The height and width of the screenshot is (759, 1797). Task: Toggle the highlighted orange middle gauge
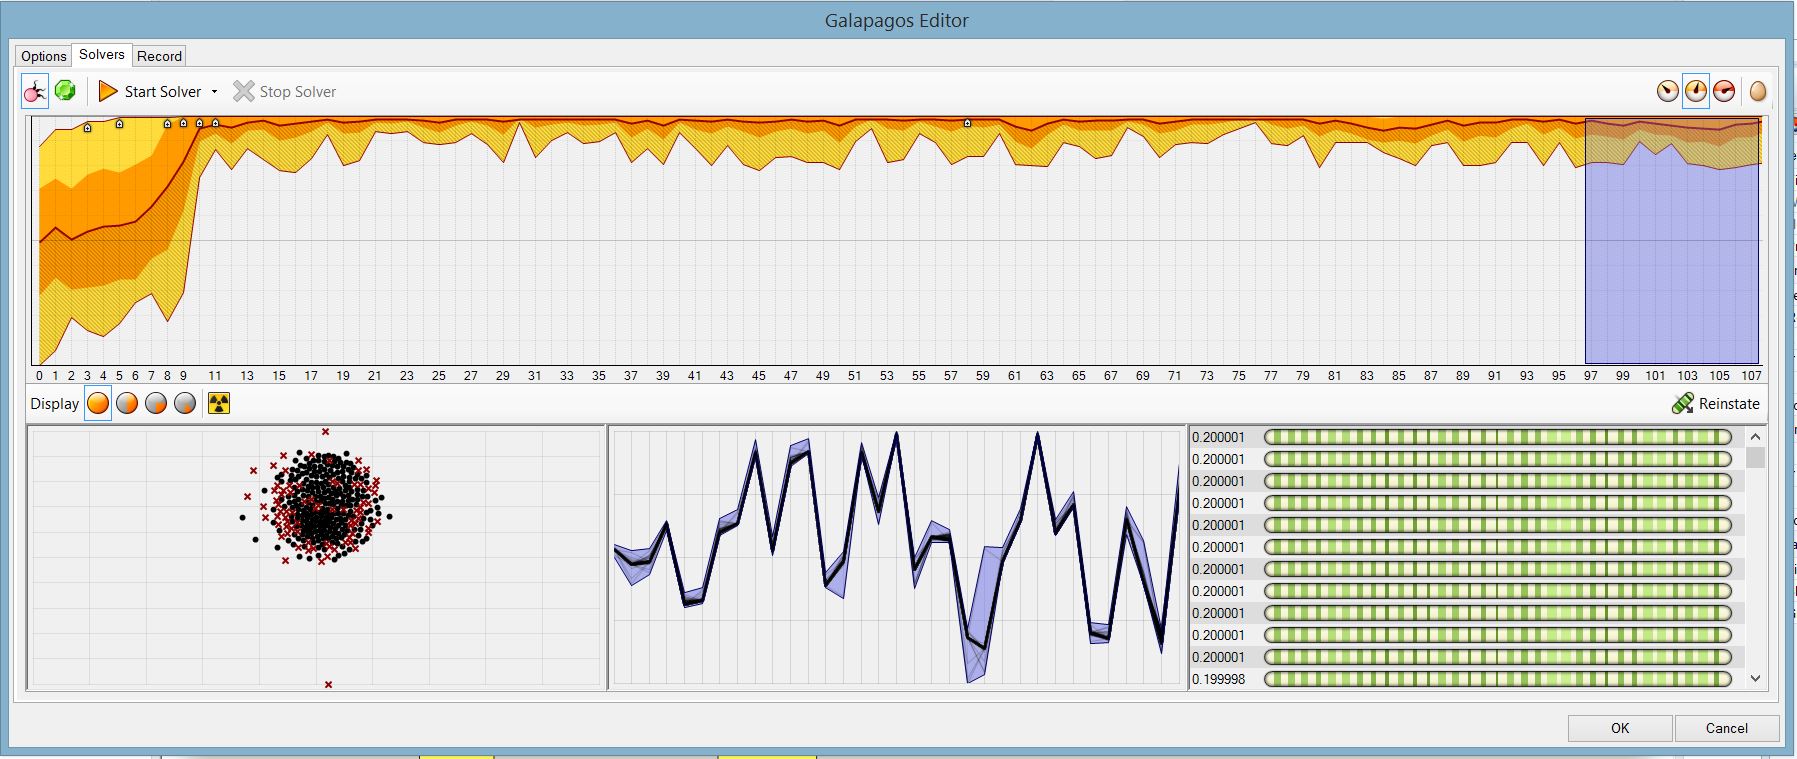click(1696, 91)
